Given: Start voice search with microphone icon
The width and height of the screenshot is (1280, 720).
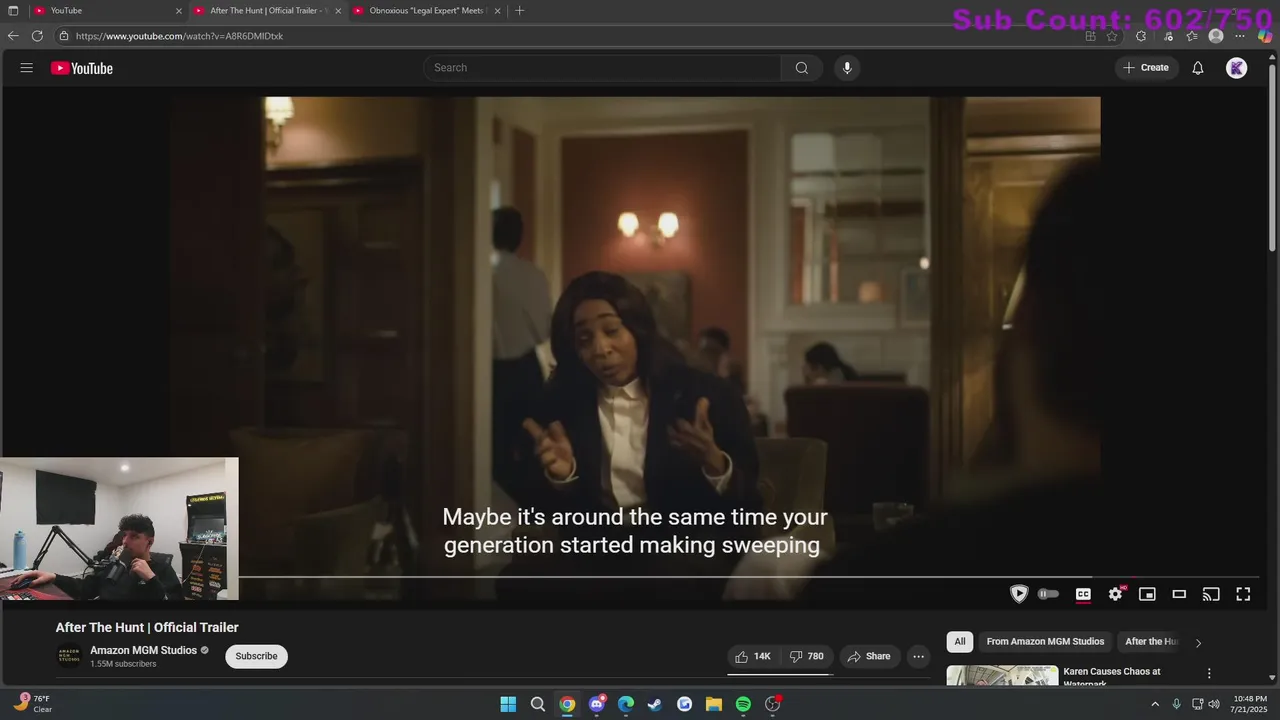Looking at the screenshot, I should click(847, 68).
